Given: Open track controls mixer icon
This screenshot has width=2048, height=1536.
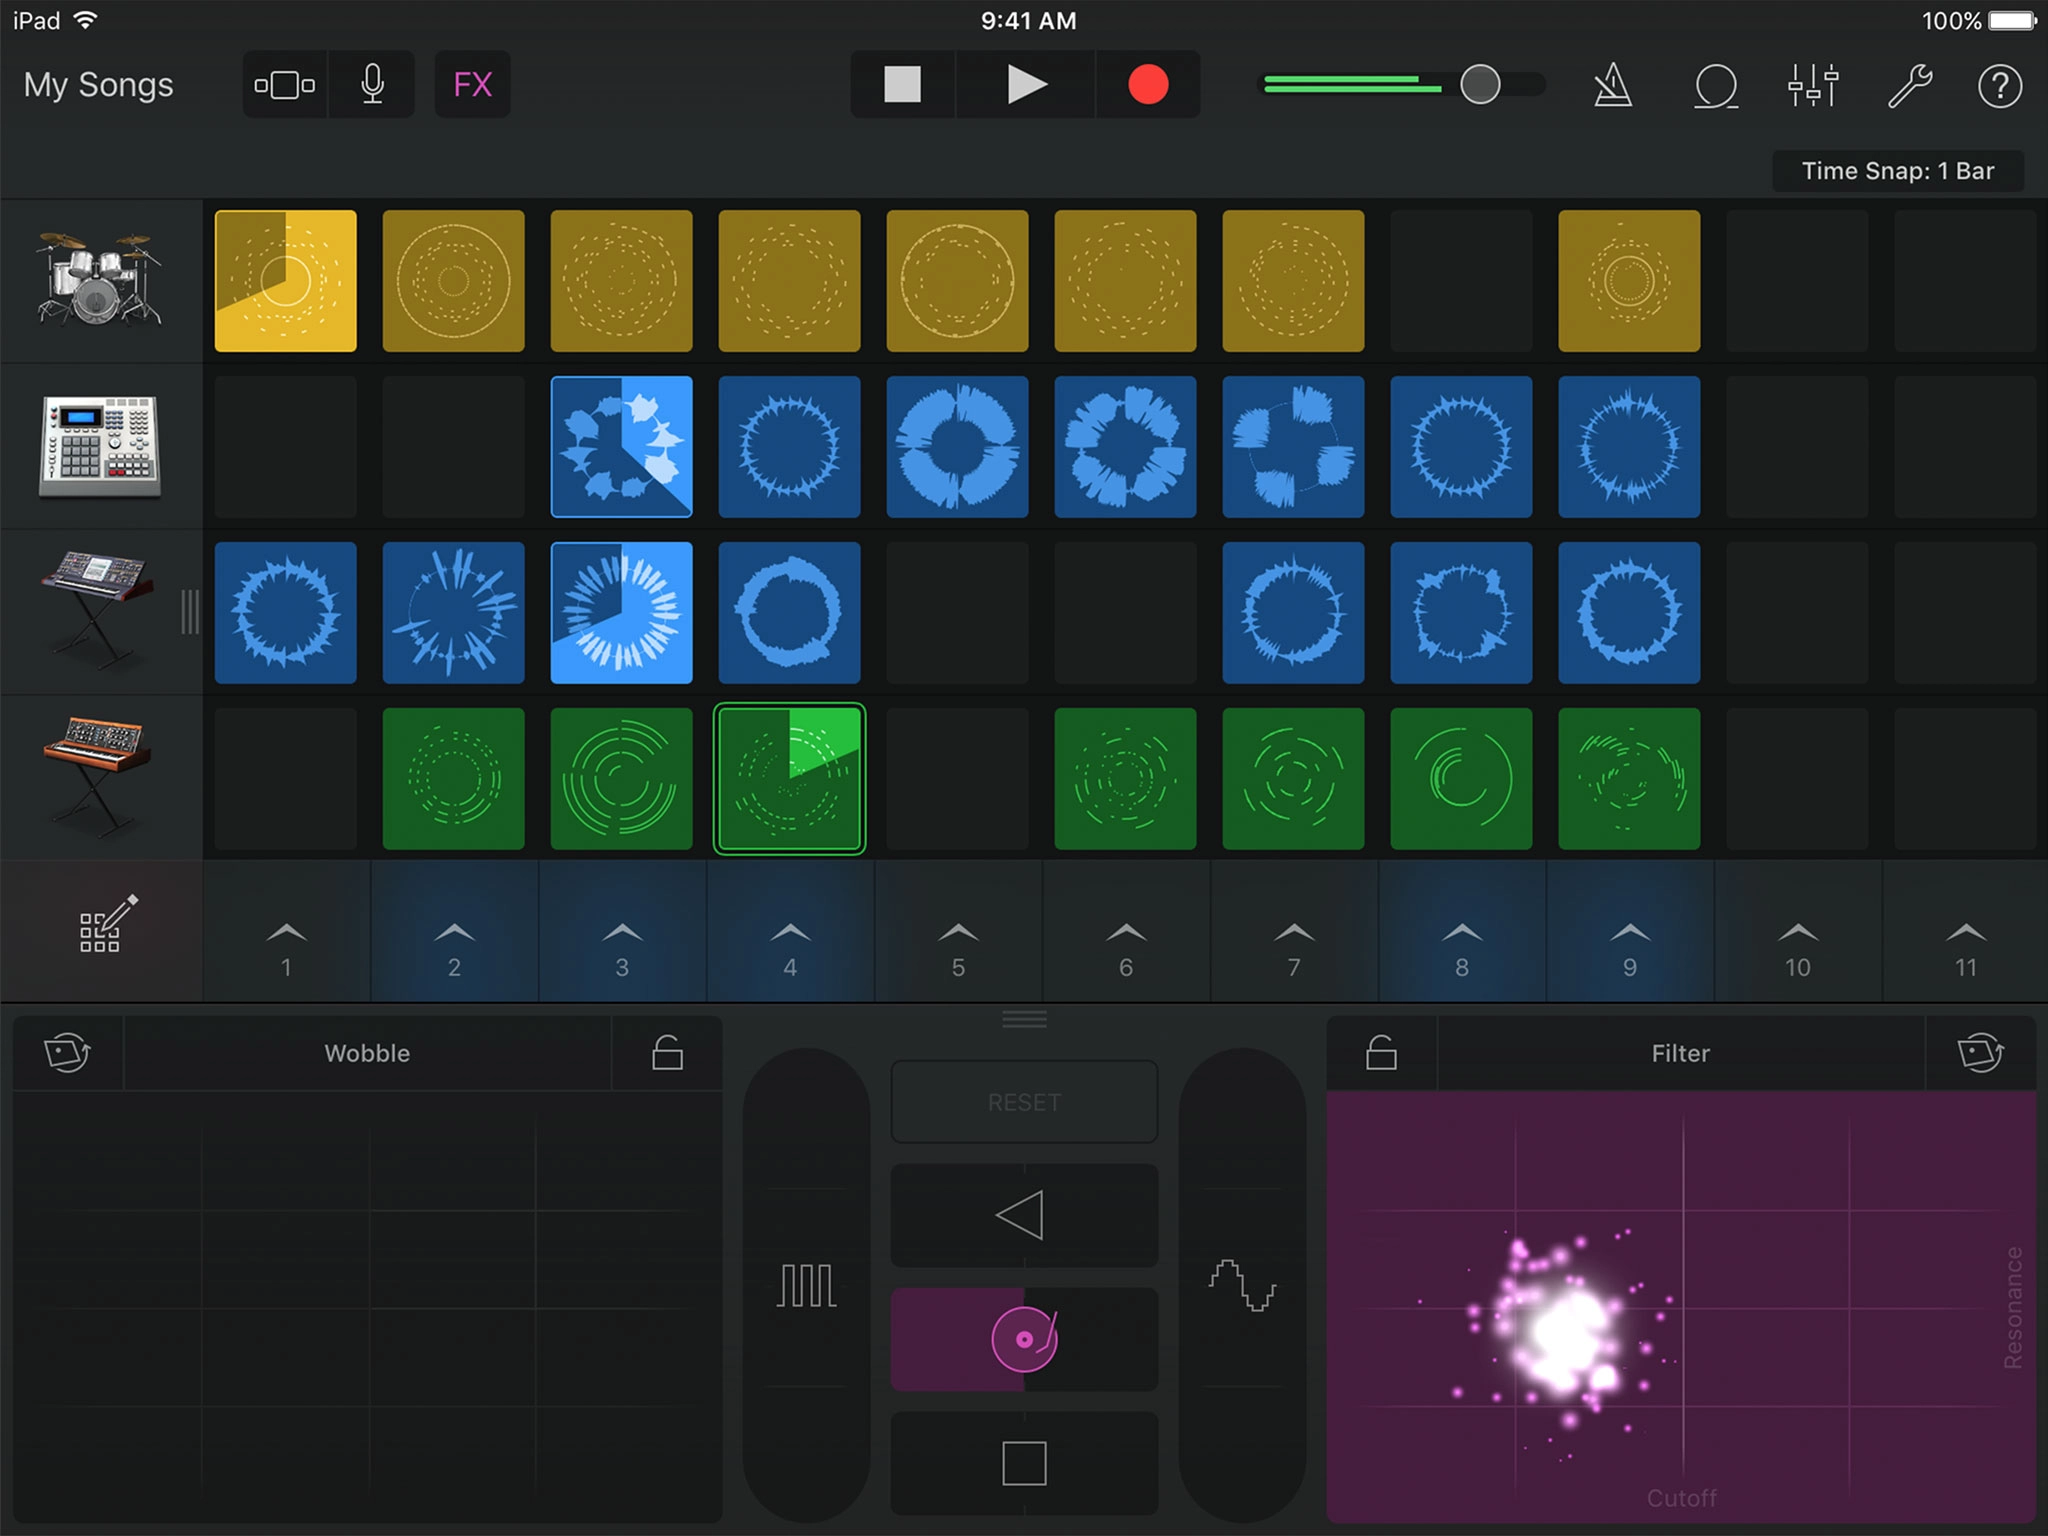Looking at the screenshot, I should 1813,86.
